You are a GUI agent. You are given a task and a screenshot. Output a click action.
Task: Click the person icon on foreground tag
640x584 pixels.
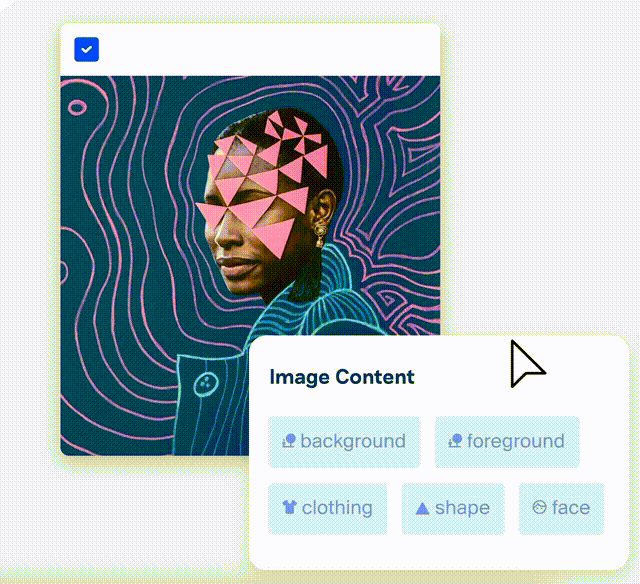pos(455,441)
